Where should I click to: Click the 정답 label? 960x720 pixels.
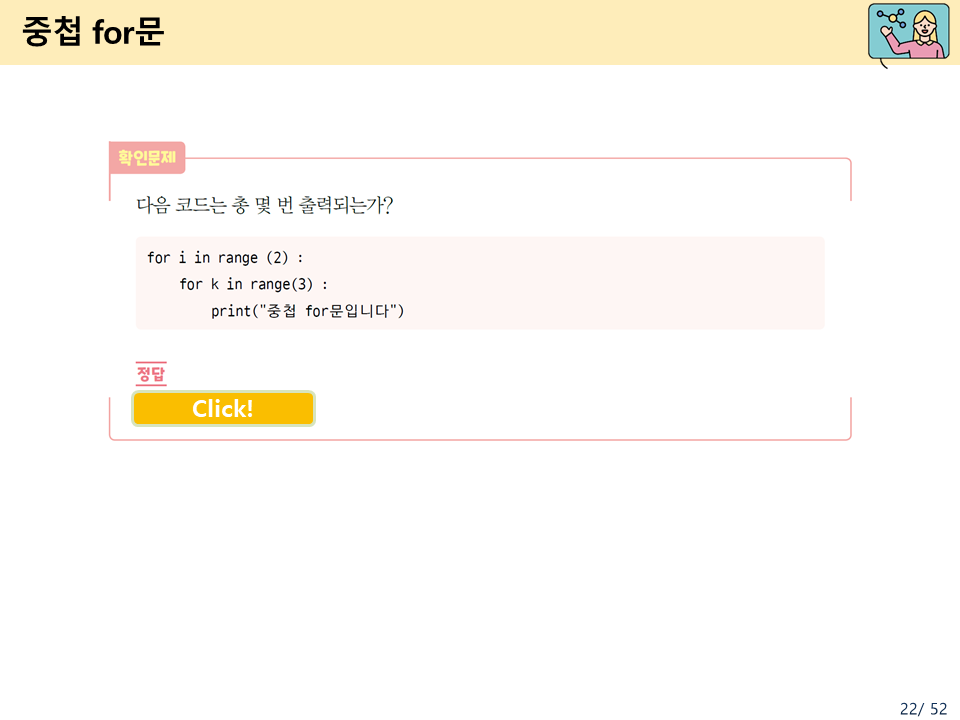151,373
